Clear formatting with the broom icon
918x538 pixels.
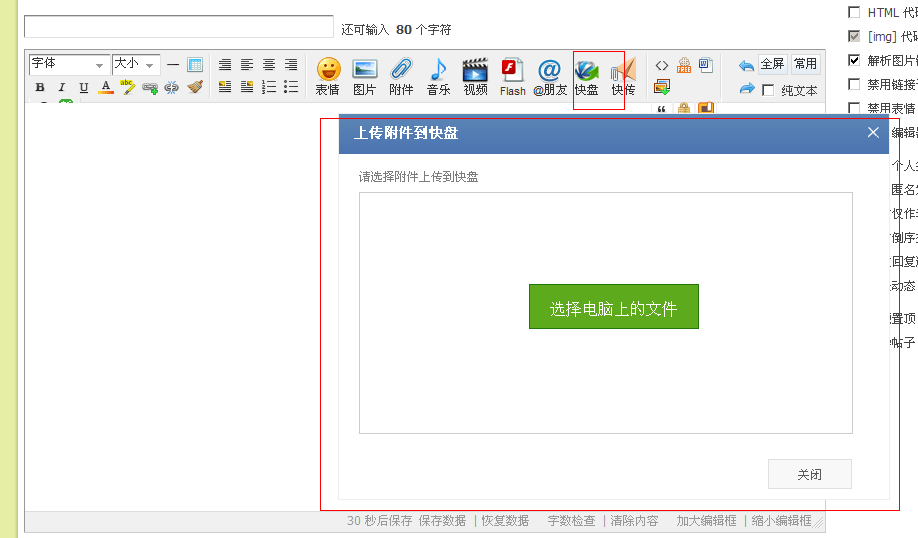point(195,87)
